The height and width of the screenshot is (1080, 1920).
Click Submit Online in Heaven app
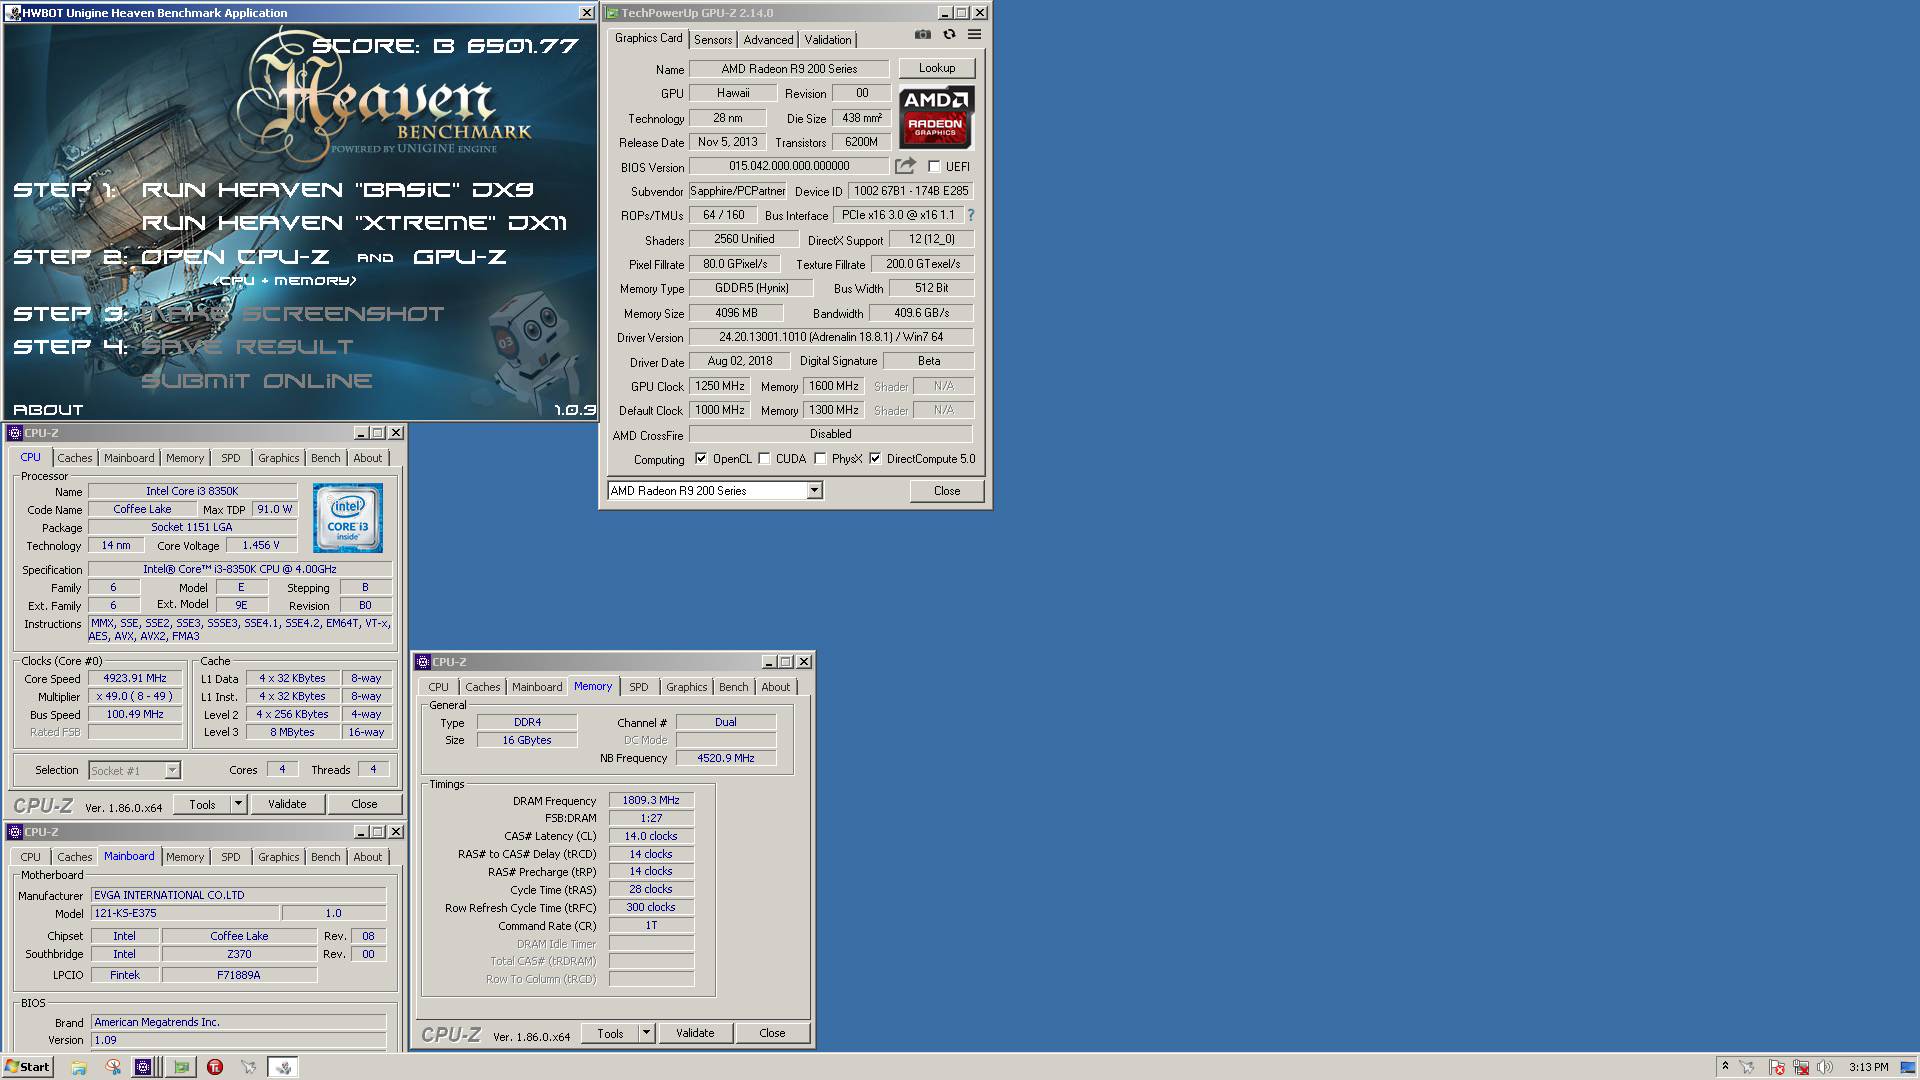point(257,381)
